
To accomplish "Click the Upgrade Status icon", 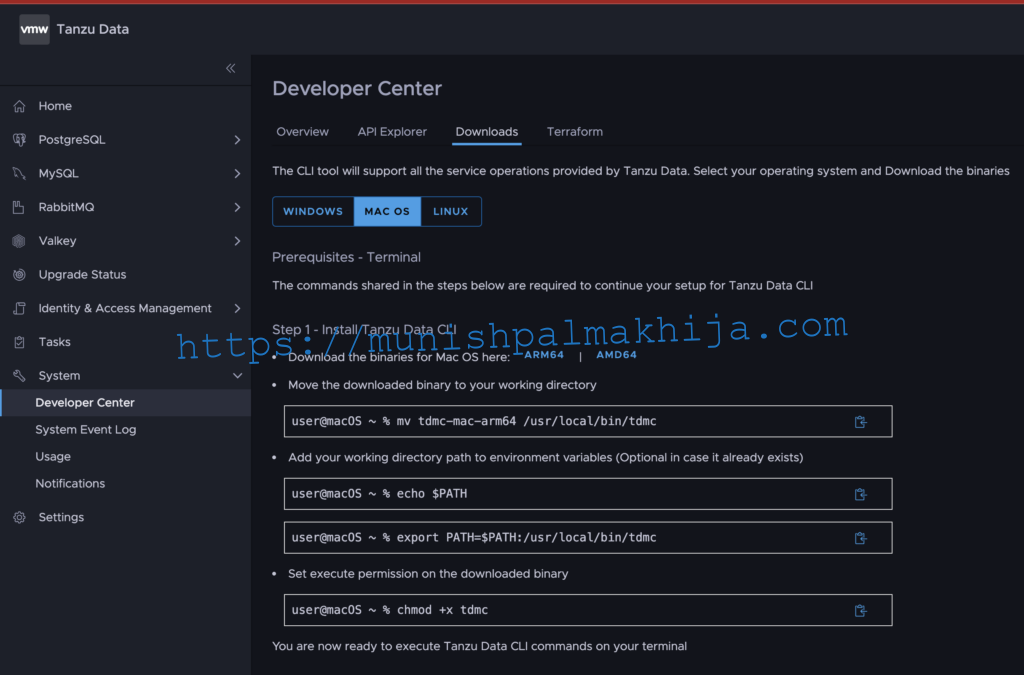I will [20, 275].
